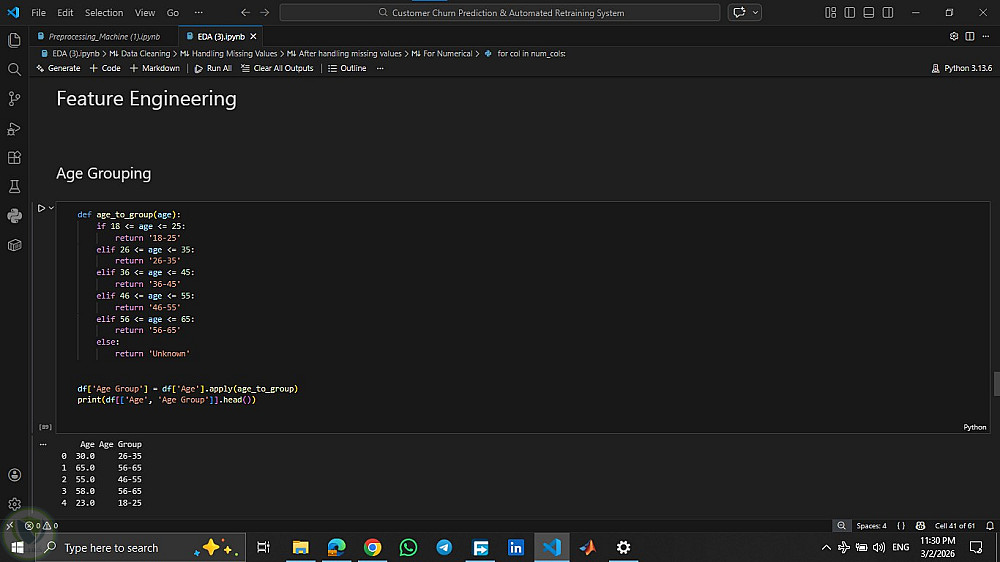The width and height of the screenshot is (1000, 562).
Task: Open the Go menu
Action: pos(173,12)
